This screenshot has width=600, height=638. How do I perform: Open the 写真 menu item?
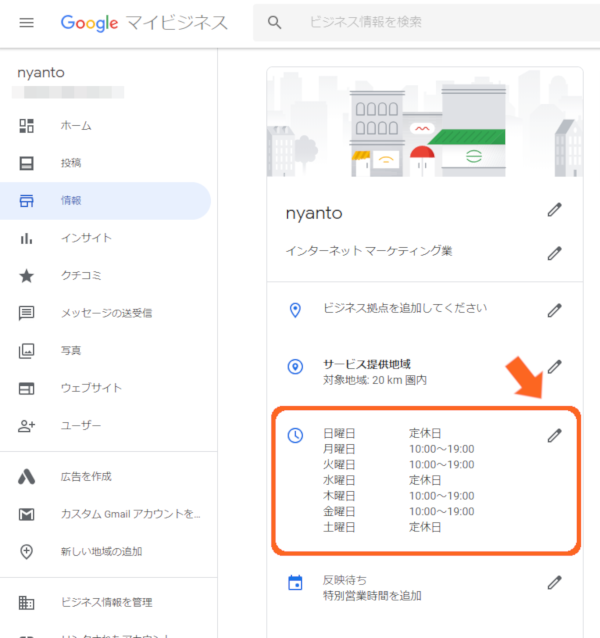tap(105, 350)
